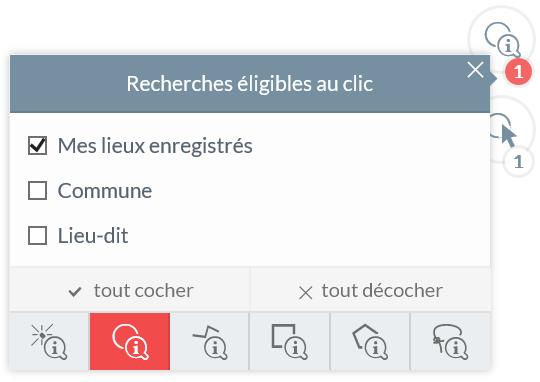Click the cursor selection tool icon
The height and width of the screenshot is (382, 540).
click(x=508, y=133)
